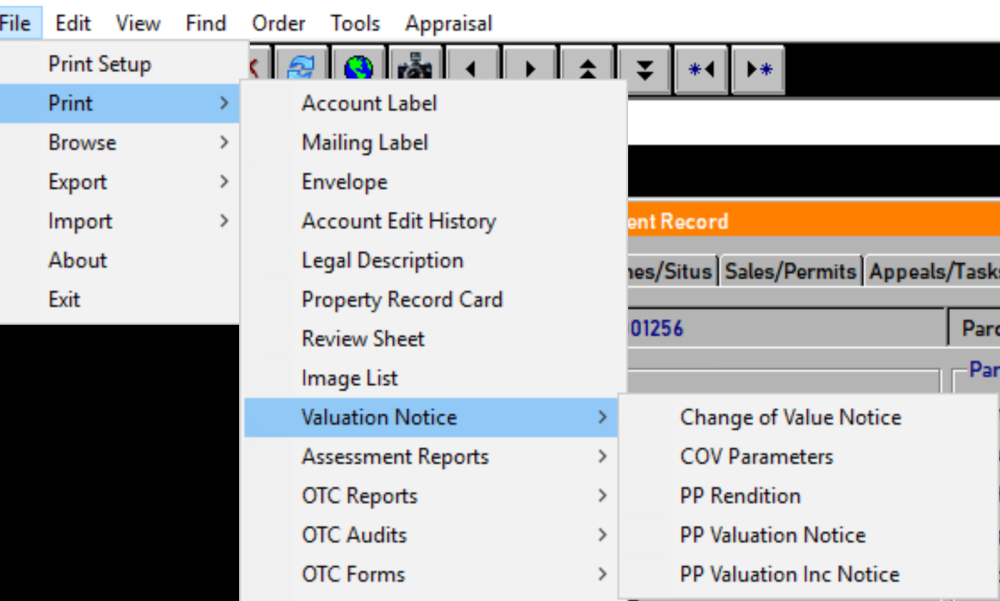Click the asterisk-right navigation icon
Image resolution: width=1000 pixels, height=601 pixels.
pyautogui.click(x=757, y=68)
